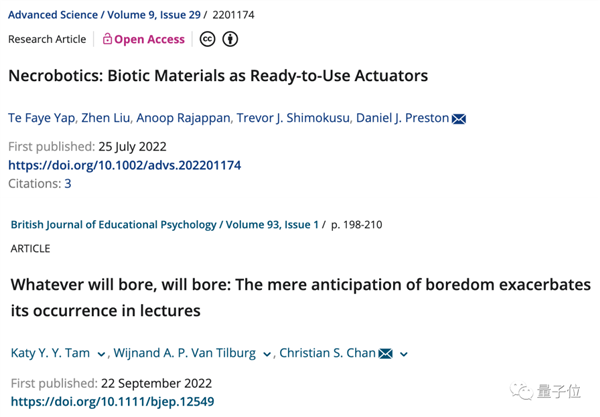
Task: Click the Open Access lock icon
Action: [x=107, y=39]
